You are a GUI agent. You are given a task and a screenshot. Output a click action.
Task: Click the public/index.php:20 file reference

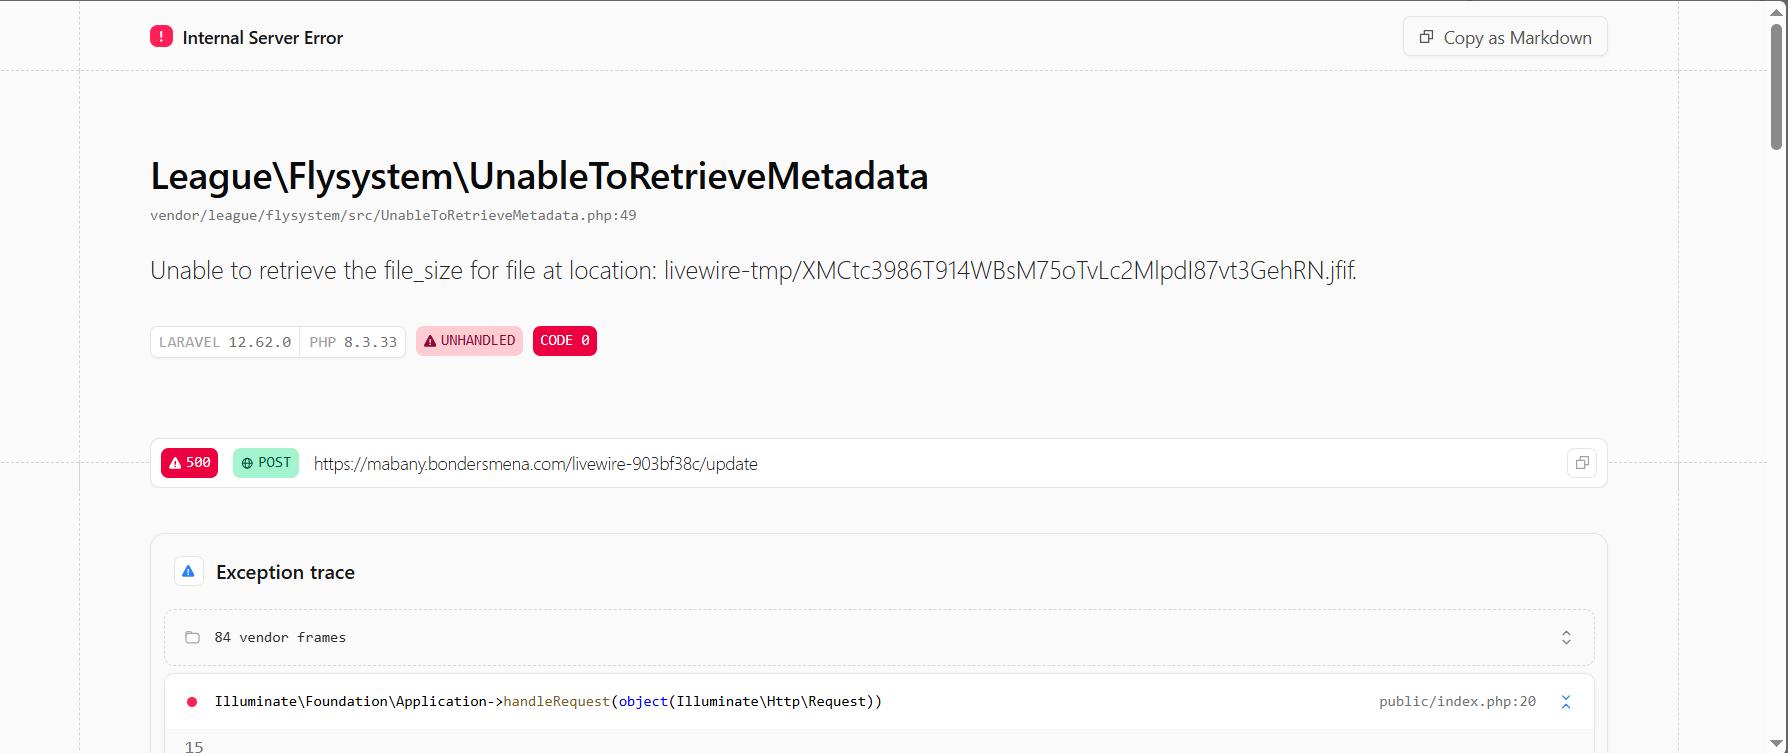point(1457,702)
